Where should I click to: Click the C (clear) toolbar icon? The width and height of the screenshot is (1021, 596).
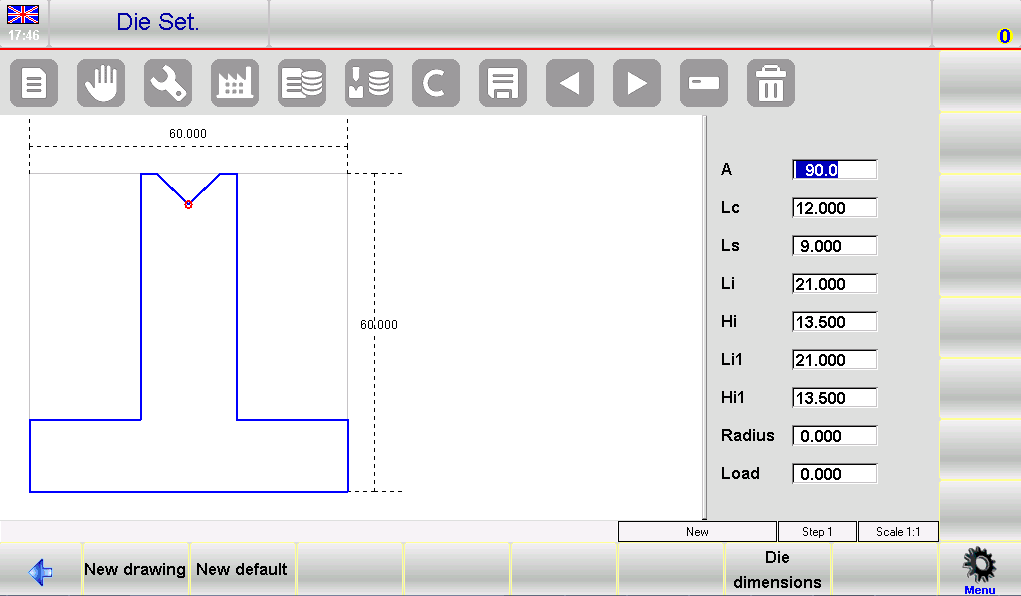(435, 83)
